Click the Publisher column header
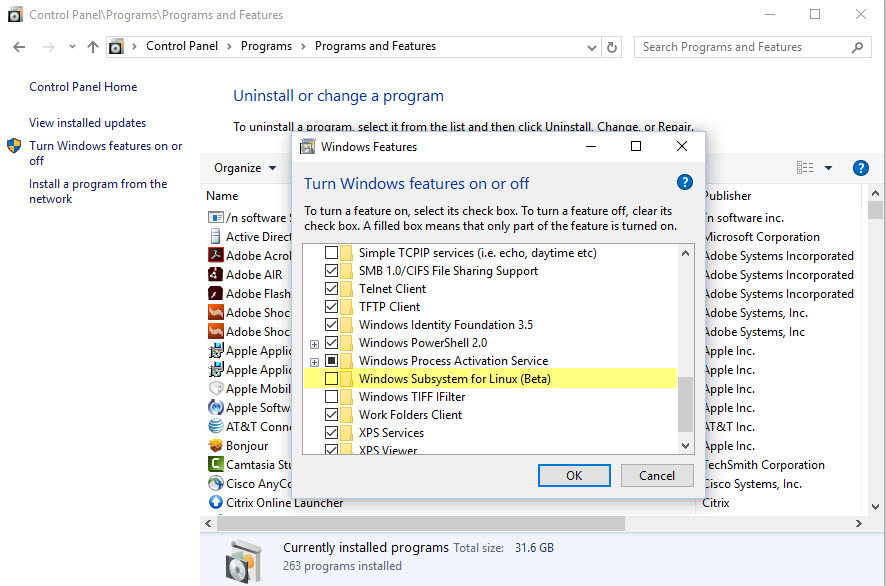The image size is (886, 586). [727, 196]
